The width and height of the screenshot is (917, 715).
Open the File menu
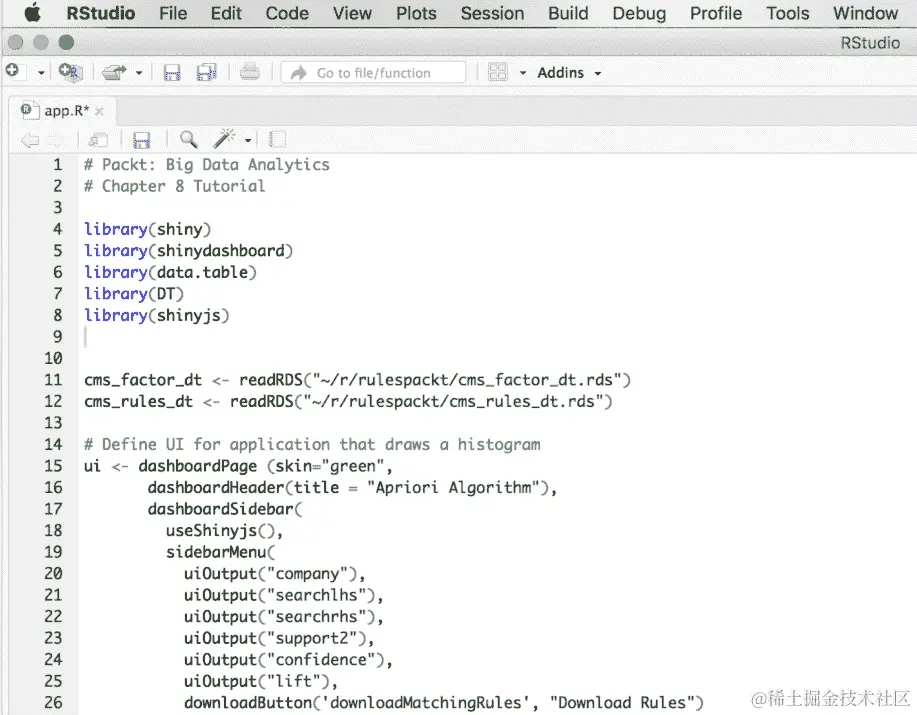[173, 13]
